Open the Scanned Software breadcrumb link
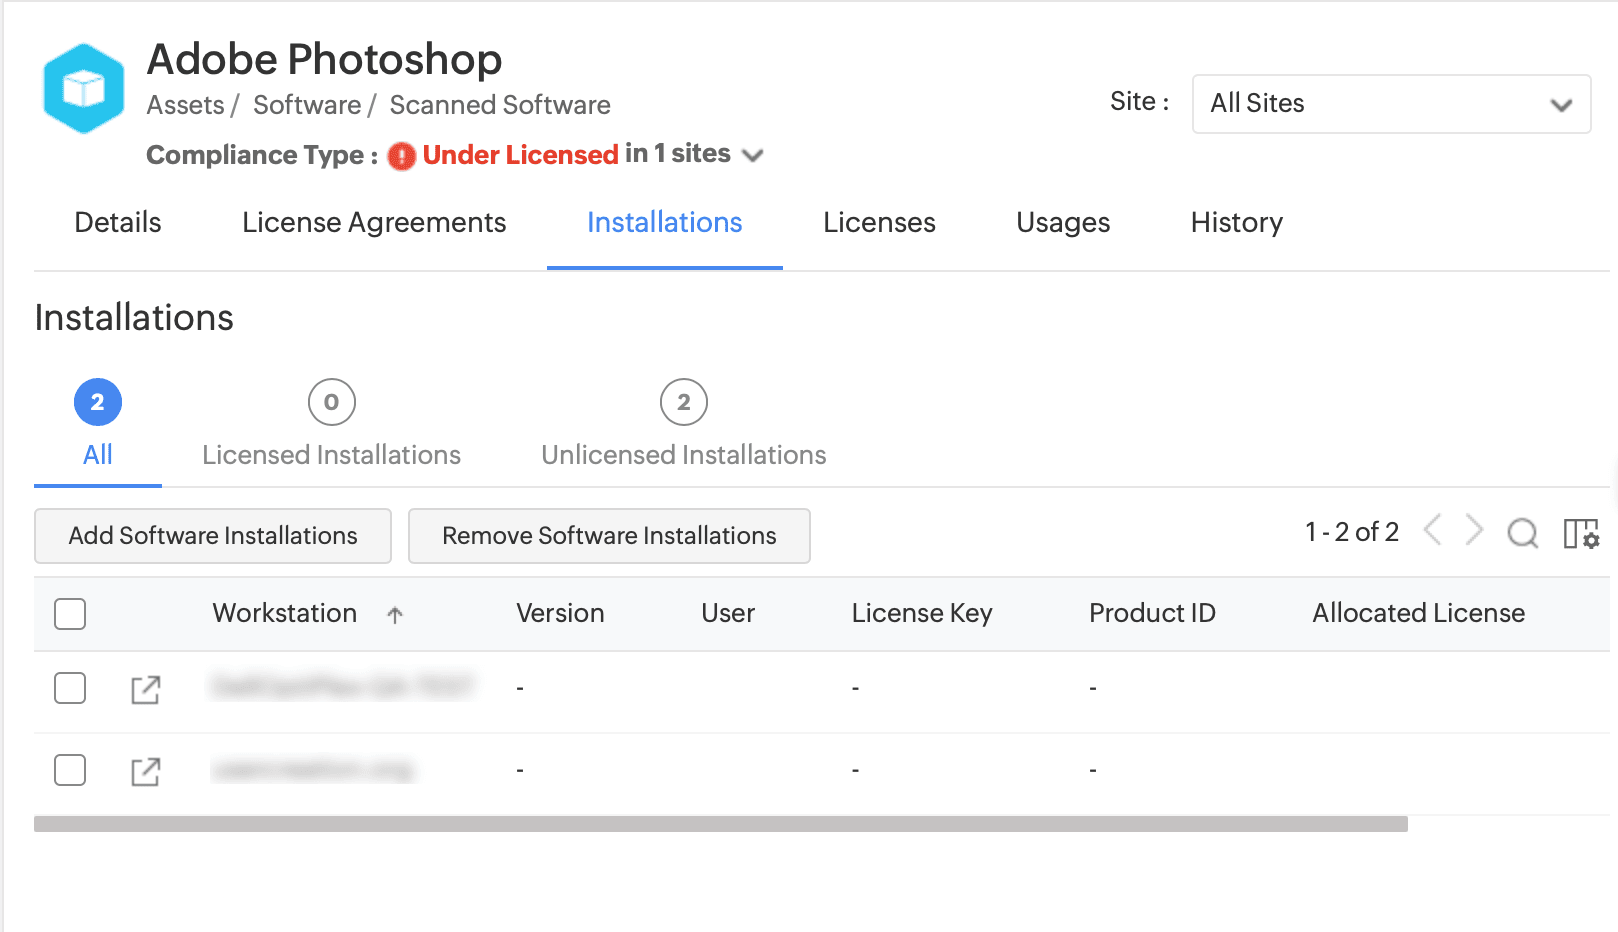The height and width of the screenshot is (932, 1618). [x=500, y=105]
